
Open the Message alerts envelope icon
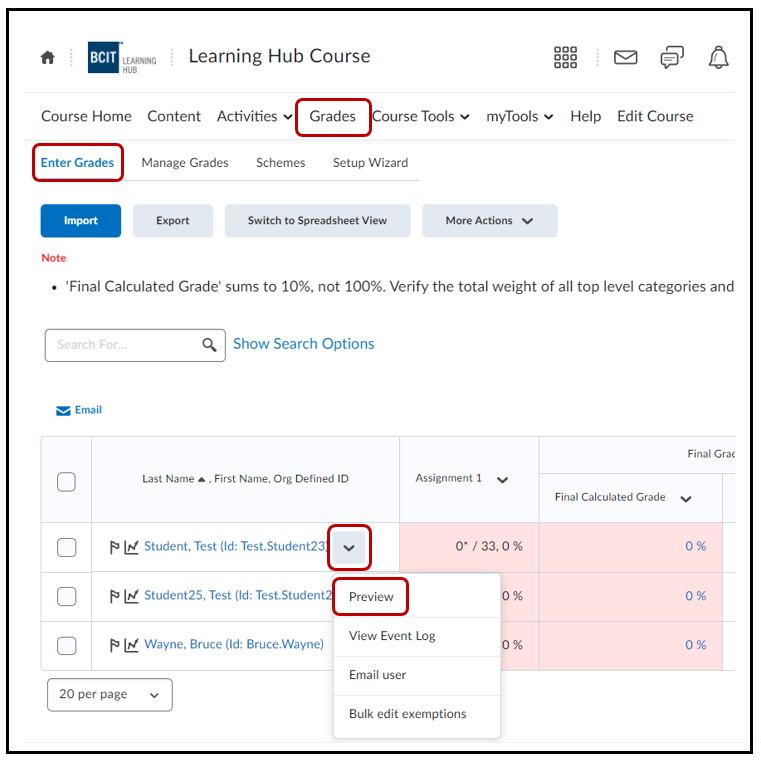(625, 58)
